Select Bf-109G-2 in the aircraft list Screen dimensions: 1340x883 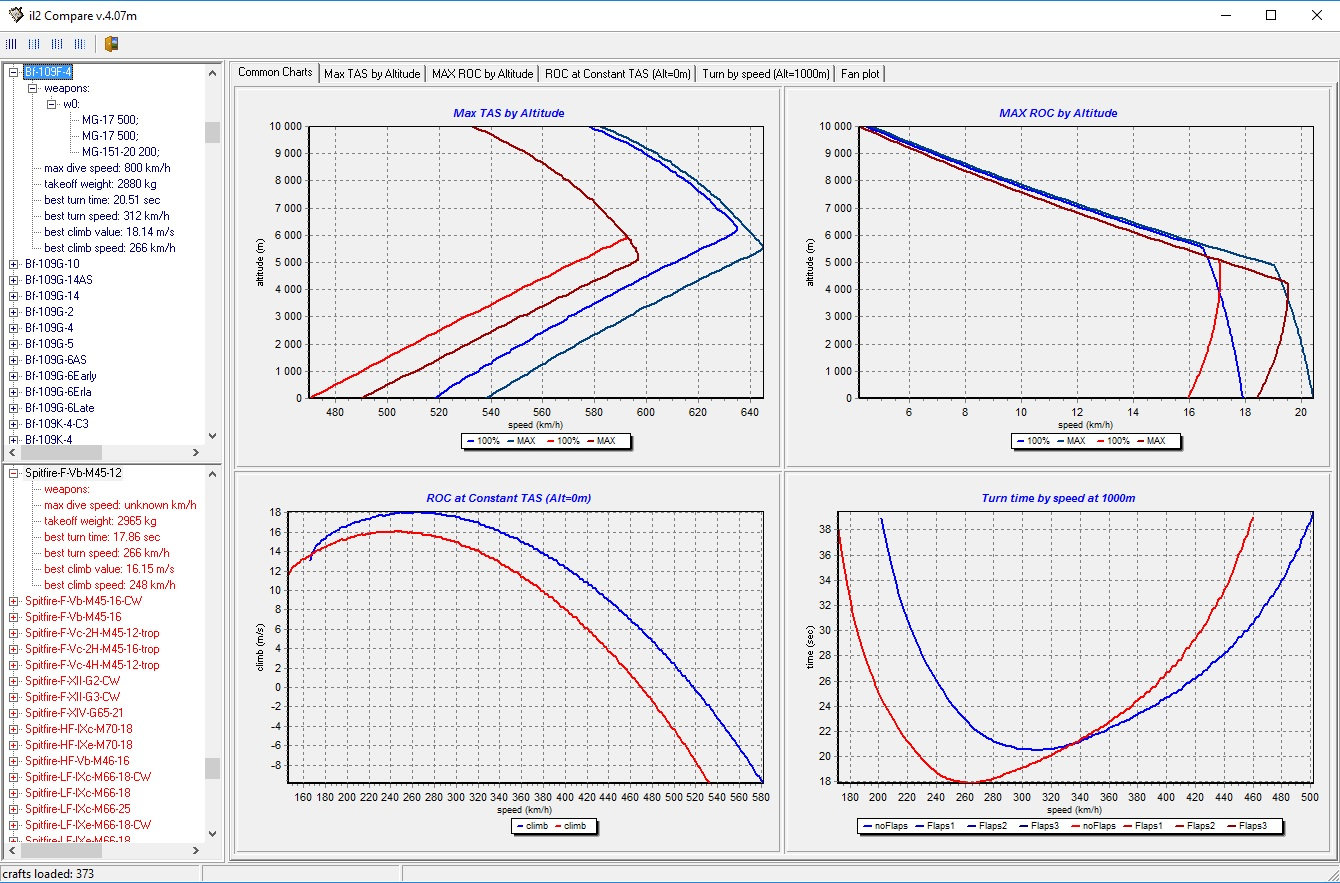49,312
